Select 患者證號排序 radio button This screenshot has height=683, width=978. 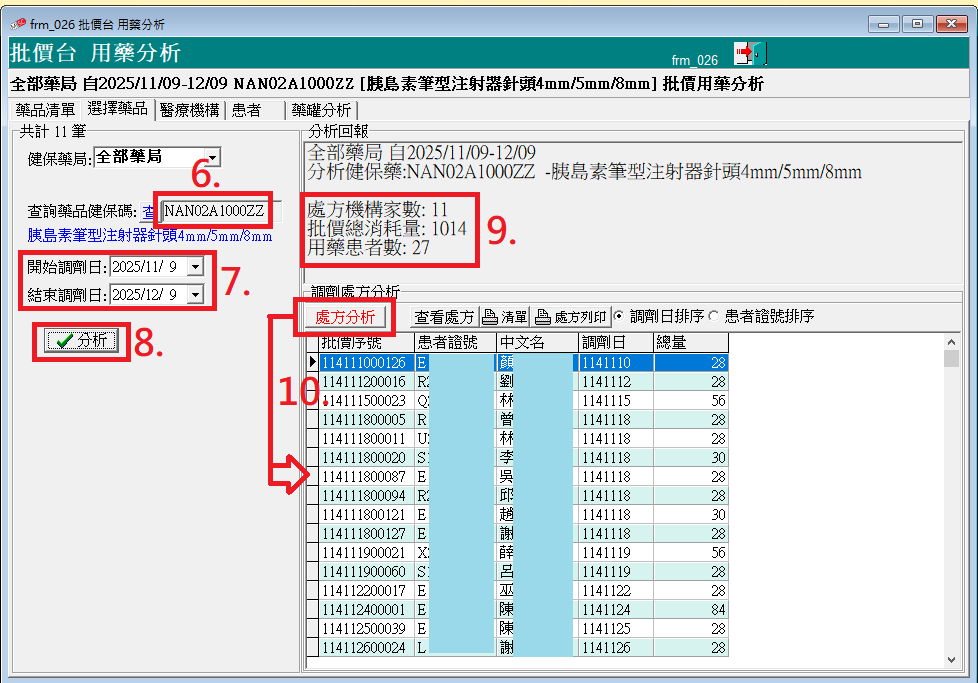(714, 316)
